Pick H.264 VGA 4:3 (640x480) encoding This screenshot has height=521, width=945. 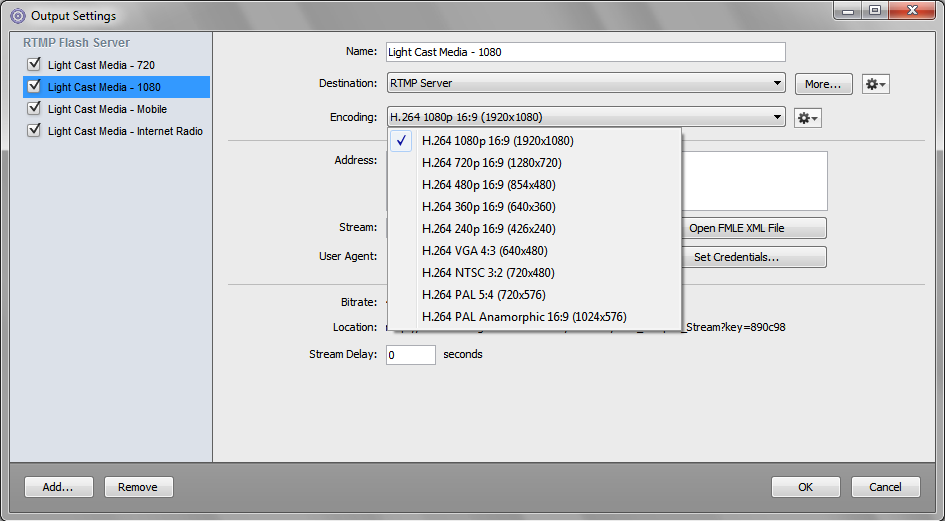tap(484, 251)
